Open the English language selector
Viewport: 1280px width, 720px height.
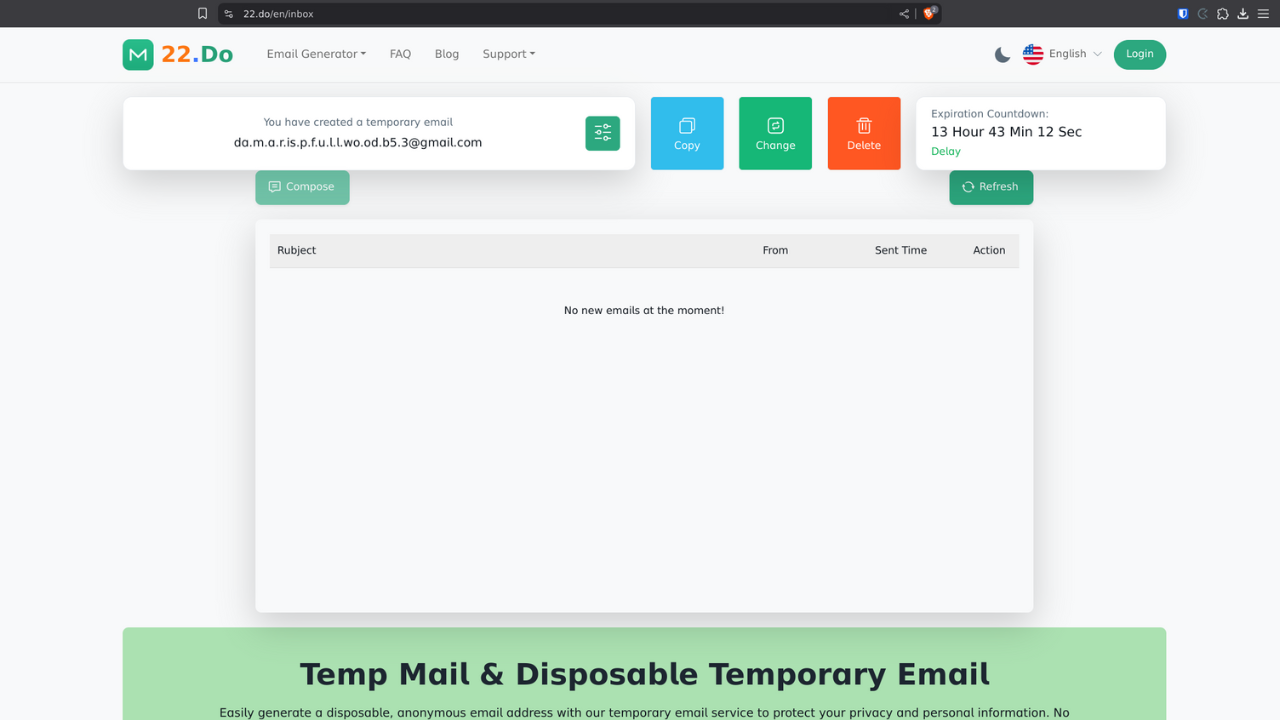[1062, 54]
